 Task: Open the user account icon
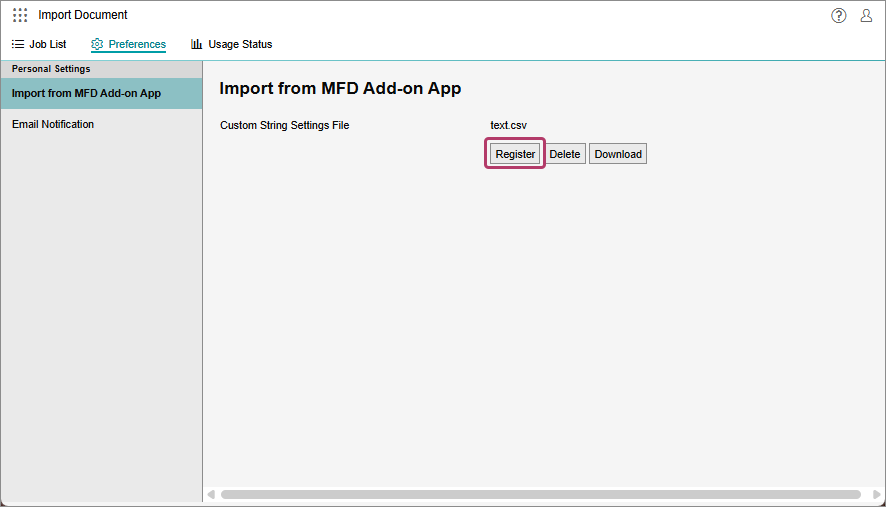pos(866,15)
